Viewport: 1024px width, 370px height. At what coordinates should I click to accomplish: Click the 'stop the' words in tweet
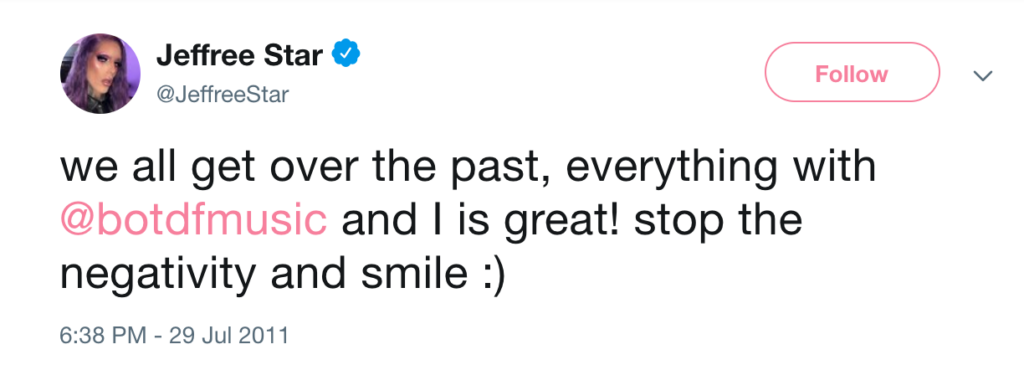(x=718, y=223)
